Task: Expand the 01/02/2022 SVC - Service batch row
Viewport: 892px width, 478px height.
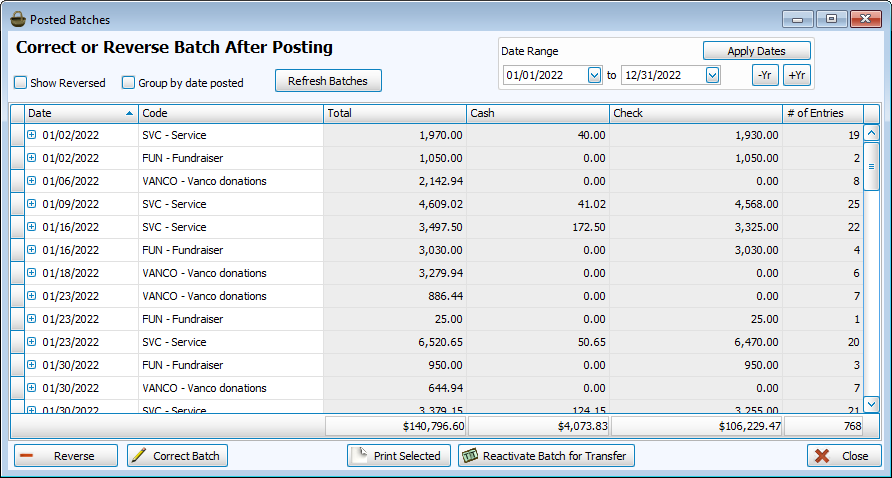Action: pos(31,135)
